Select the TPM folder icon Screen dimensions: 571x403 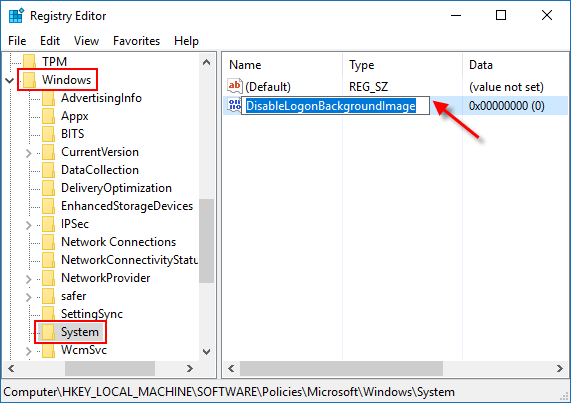pyautogui.click(x=29, y=62)
